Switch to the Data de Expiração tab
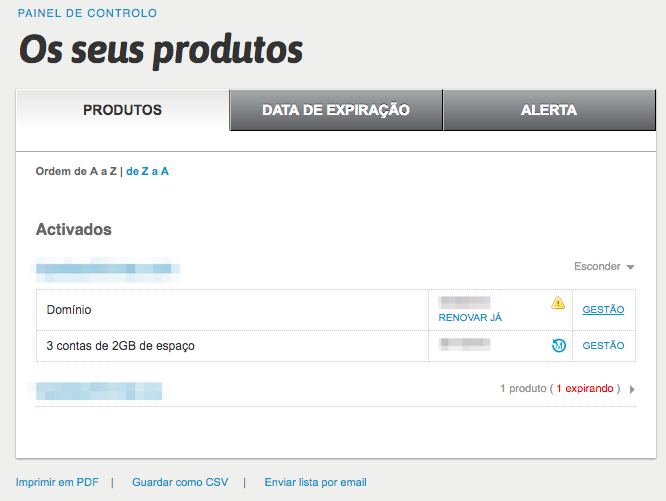Screen dimensions: 666x501 point(336,110)
